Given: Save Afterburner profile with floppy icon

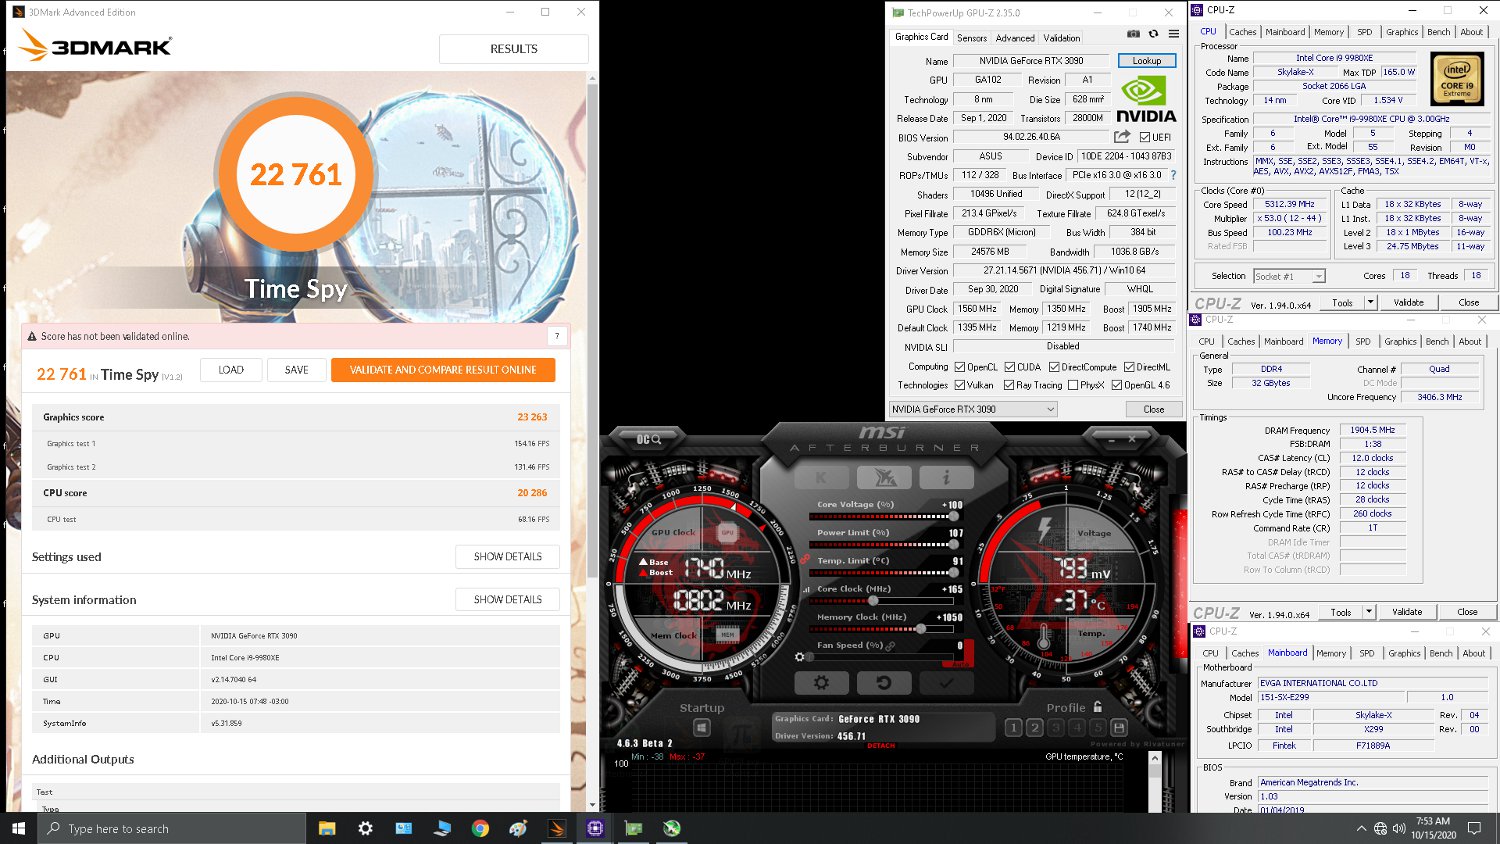Looking at the screenshot, I should tap(1119, 728).
